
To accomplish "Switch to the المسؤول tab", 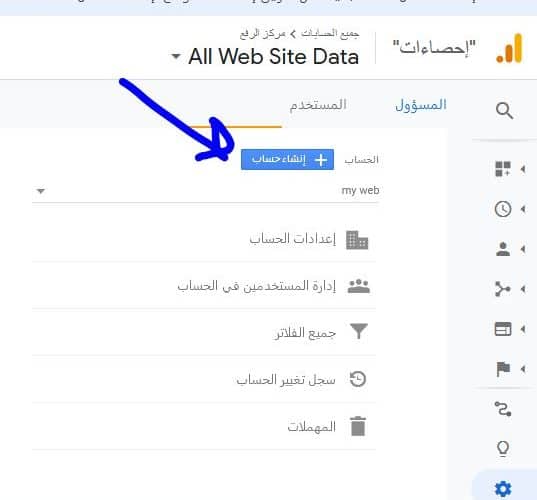I will pyautogui.click(x=421, y=105).
